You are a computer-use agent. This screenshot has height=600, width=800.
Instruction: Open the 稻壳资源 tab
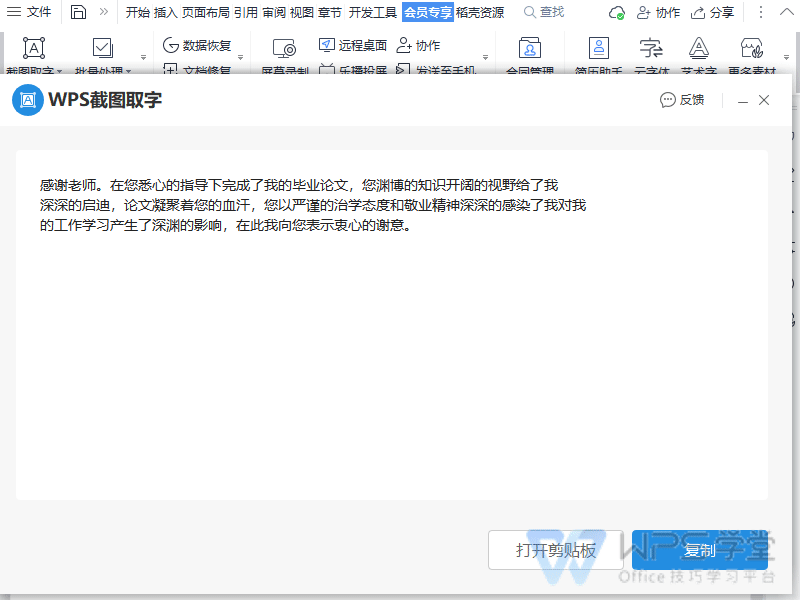[480, 12]
